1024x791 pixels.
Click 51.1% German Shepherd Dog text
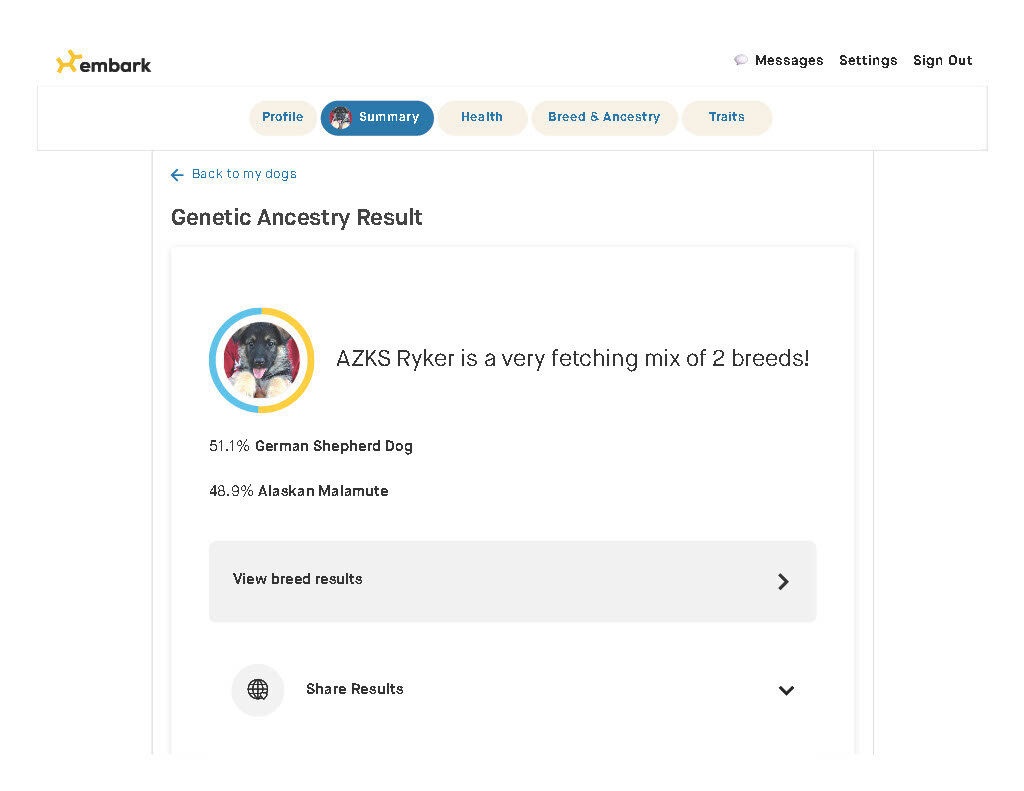pos(311,446)
